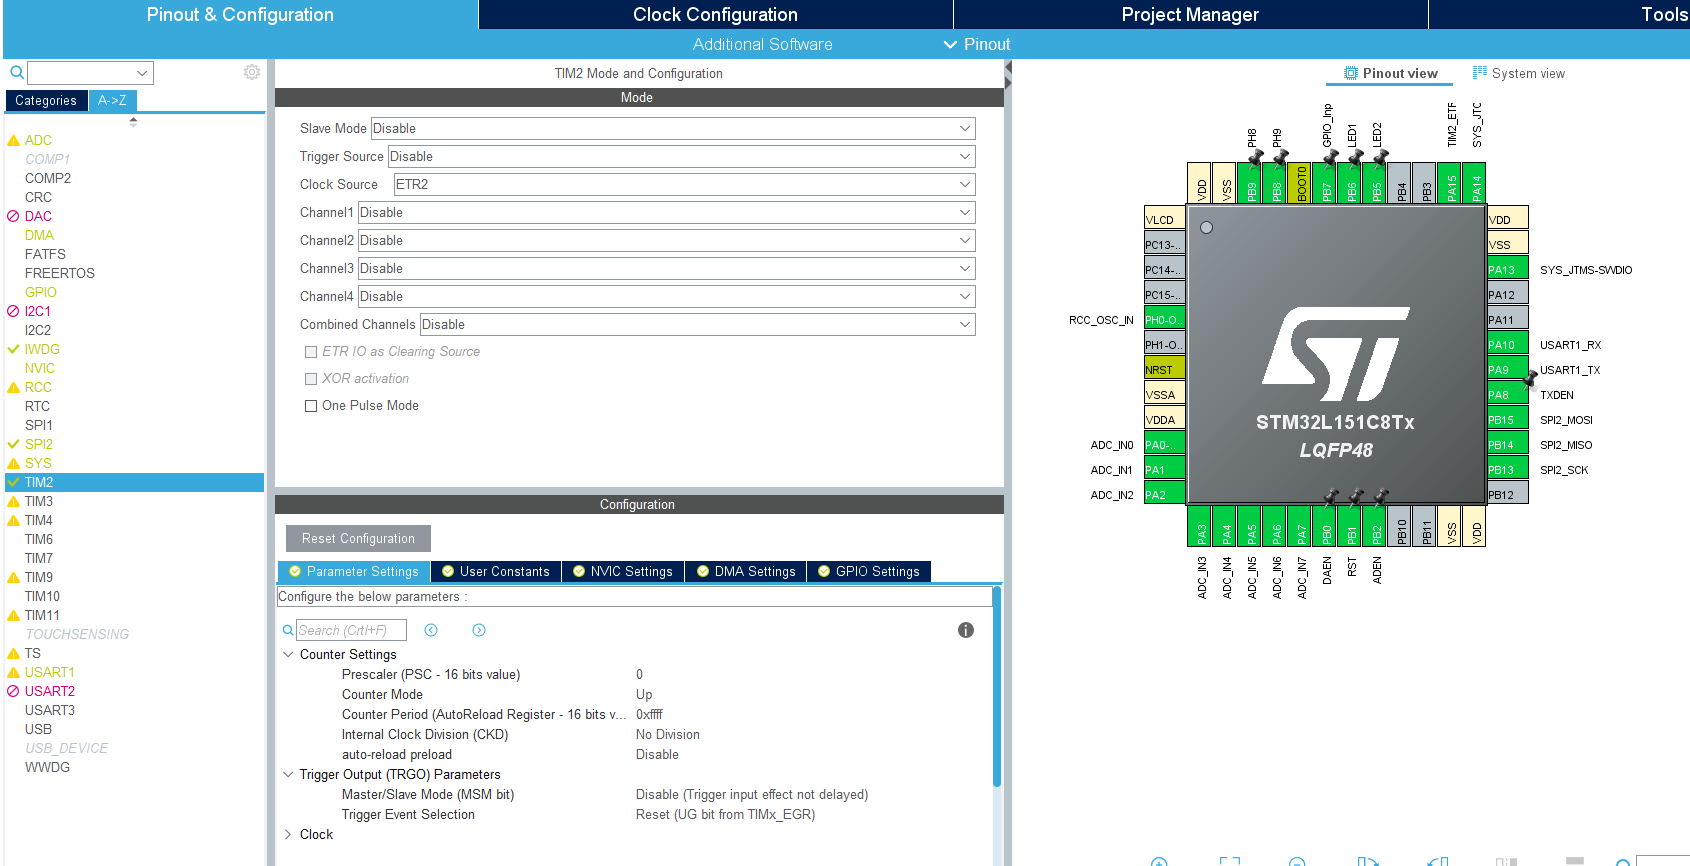Toggle ETR IO as Clearing Source checkbox
The image size is (1690, 866).
(311, 352)
